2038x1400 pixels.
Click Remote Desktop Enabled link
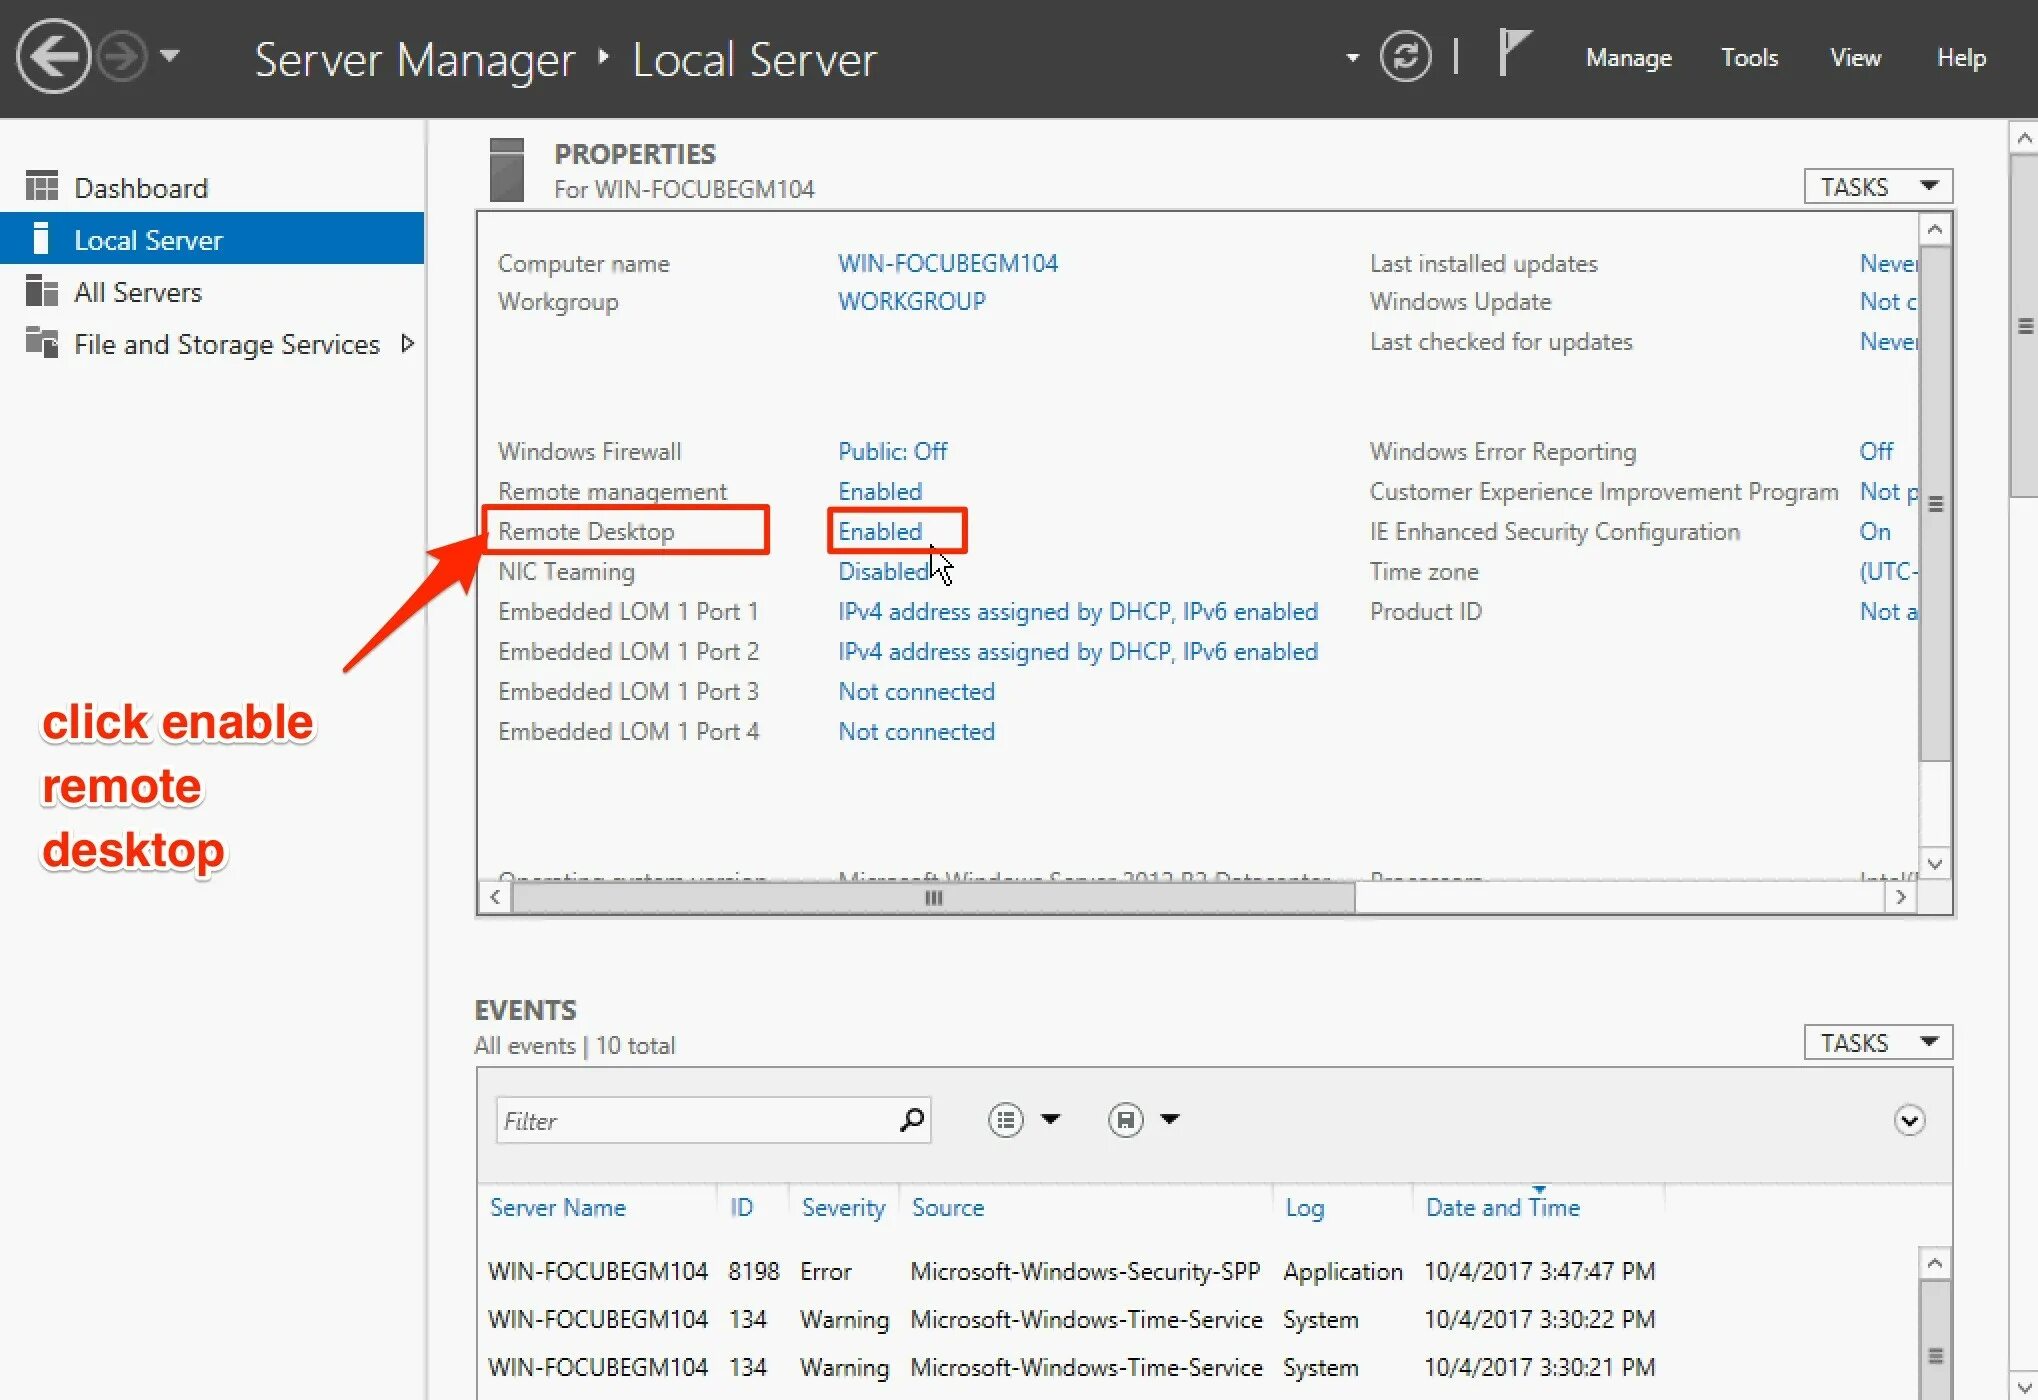pyautogui.click(x=880, y=531)
